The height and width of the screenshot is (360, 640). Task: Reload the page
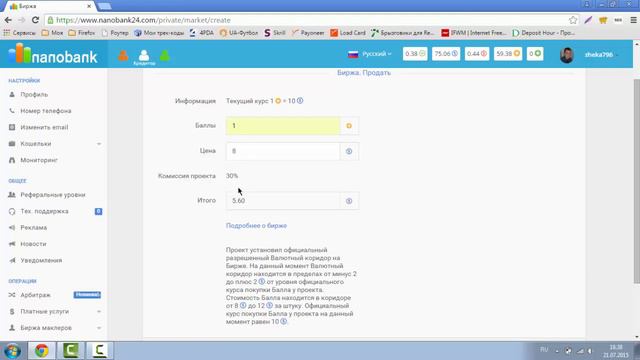[35, 20]
